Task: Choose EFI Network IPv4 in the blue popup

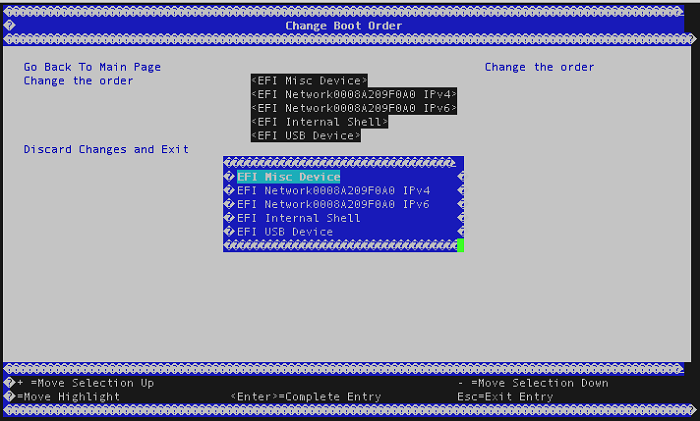Action: [x=333, y=191]
